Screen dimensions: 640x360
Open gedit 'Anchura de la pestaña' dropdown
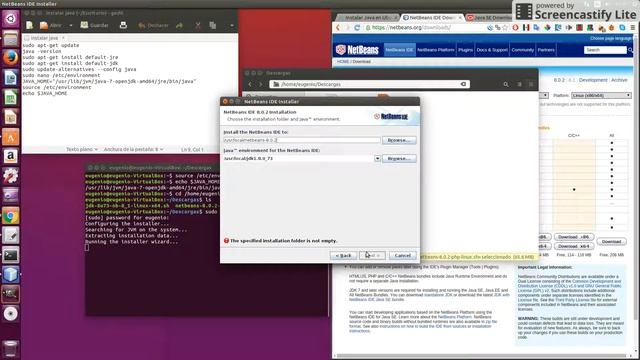pos(133,149)
